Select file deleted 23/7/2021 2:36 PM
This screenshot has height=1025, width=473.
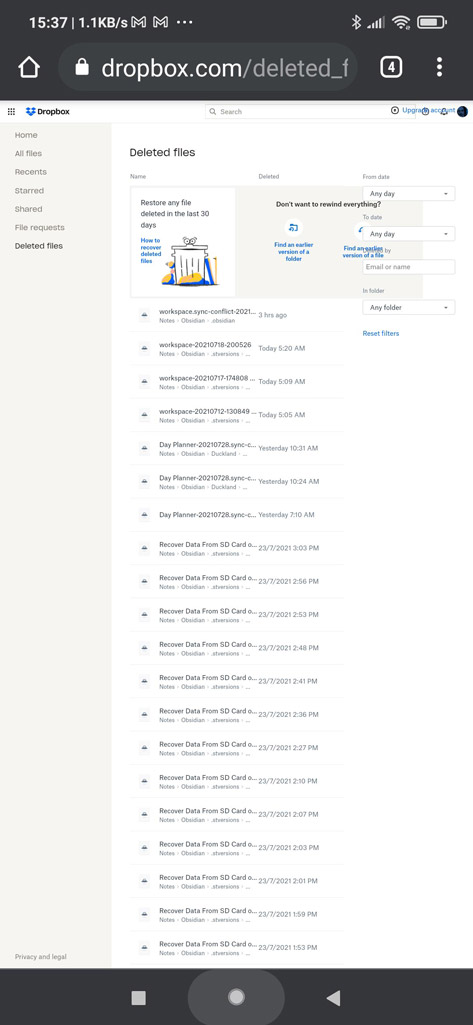click(x=236, y=714)
